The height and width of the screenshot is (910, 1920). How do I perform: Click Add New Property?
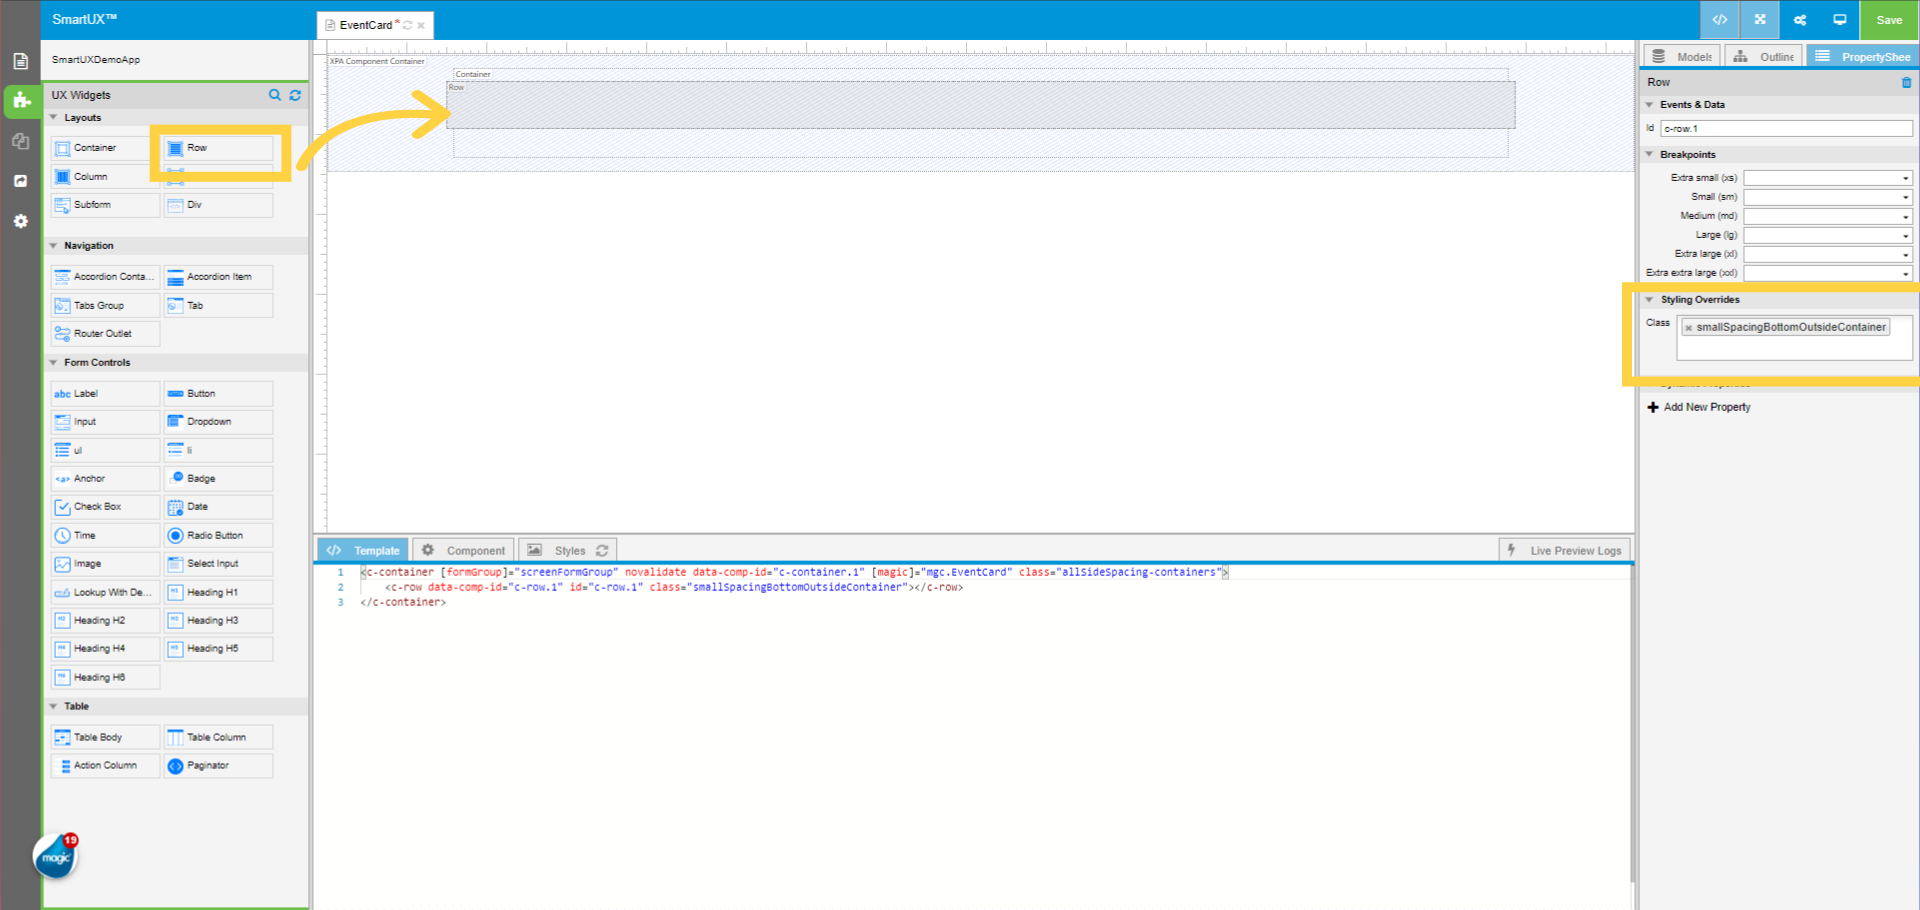[1698, 407]
